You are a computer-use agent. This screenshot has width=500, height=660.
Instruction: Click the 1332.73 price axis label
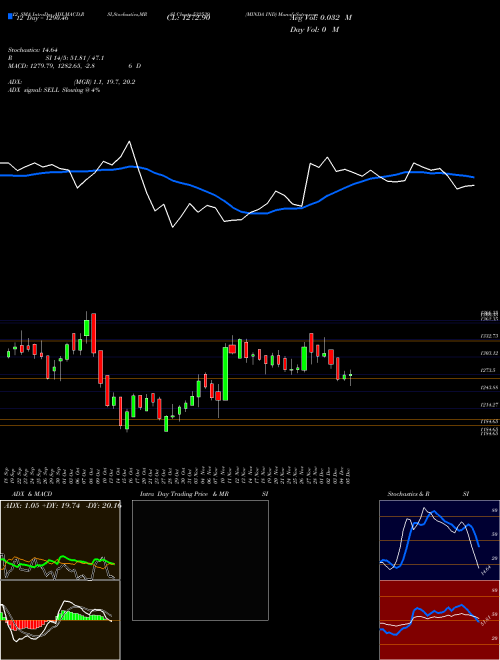[489, 336]
